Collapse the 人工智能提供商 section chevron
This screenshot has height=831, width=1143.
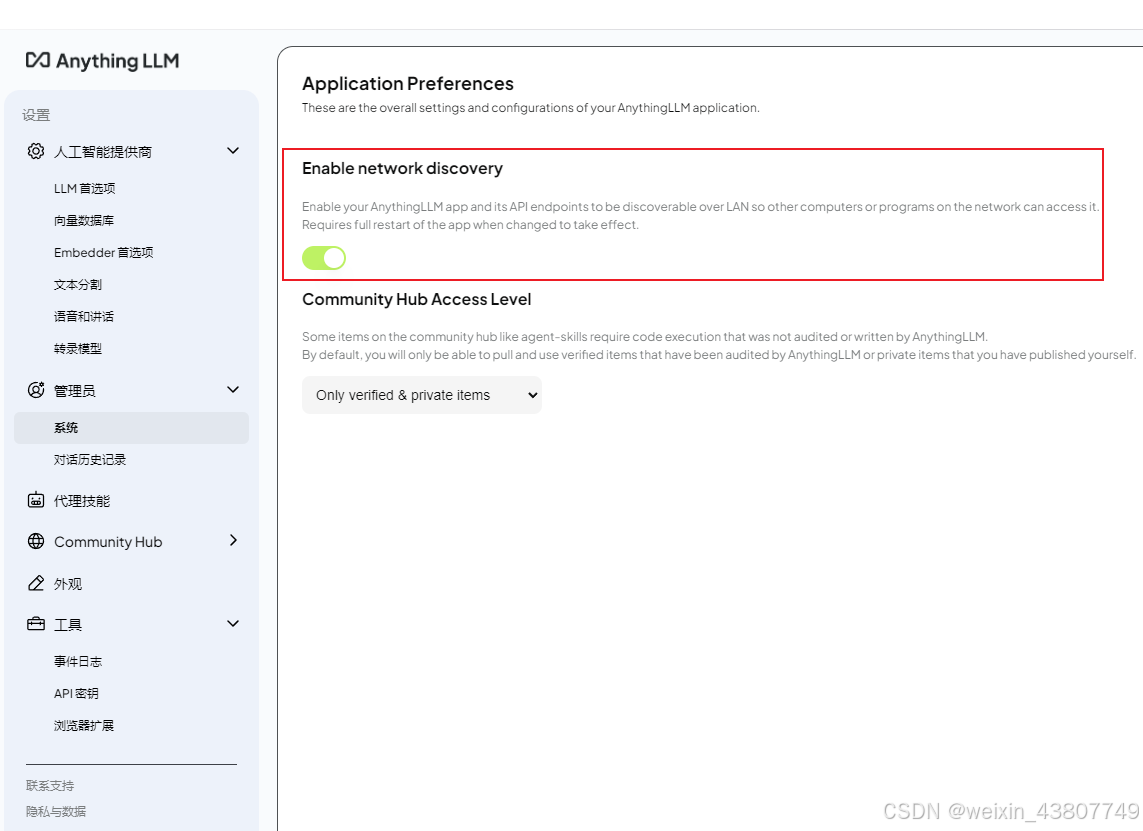(x=233, y=151)
